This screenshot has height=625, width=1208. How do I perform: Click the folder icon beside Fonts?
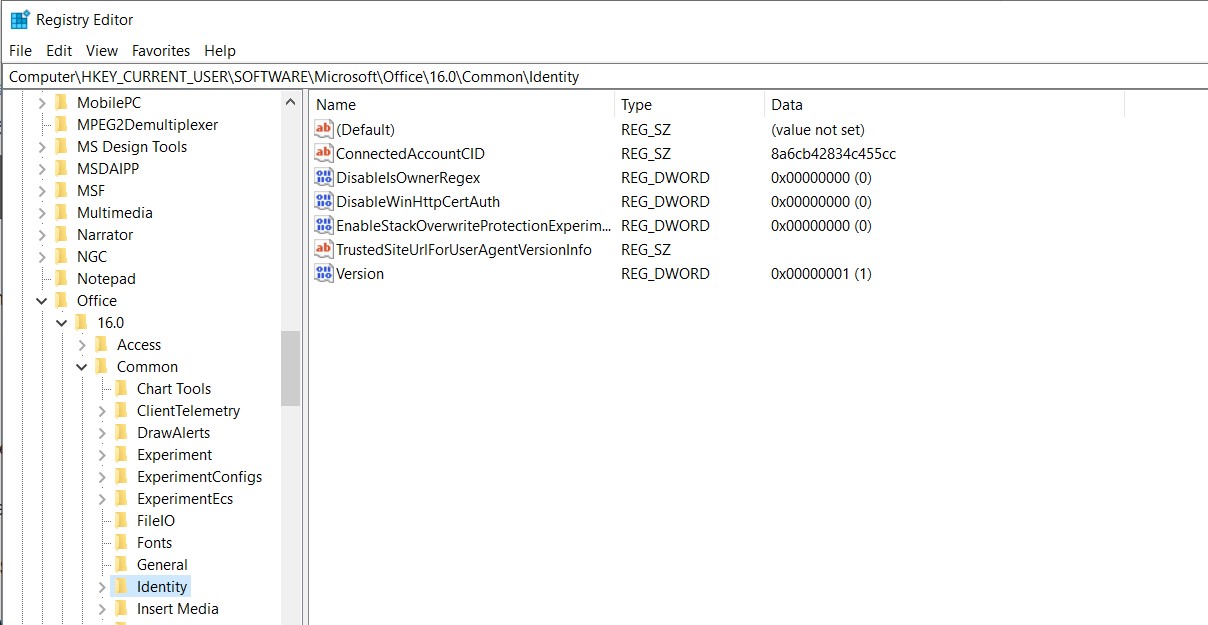click(x=121, y=542)
